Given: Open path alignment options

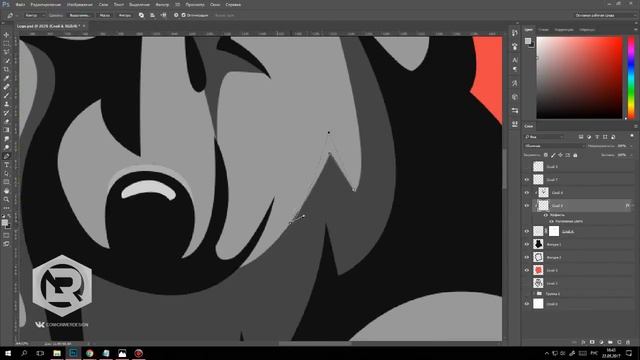Looking at the screenshot, I should (152, 15).
